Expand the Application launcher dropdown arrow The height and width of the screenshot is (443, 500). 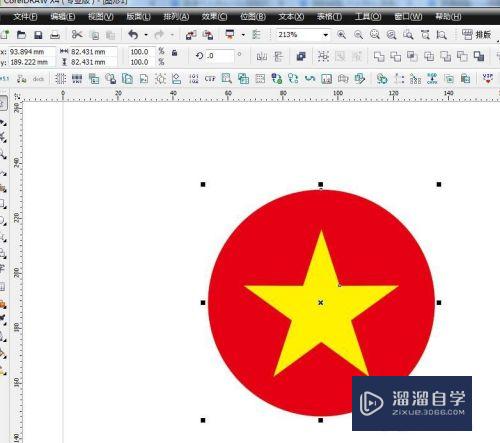click(243, 35)
